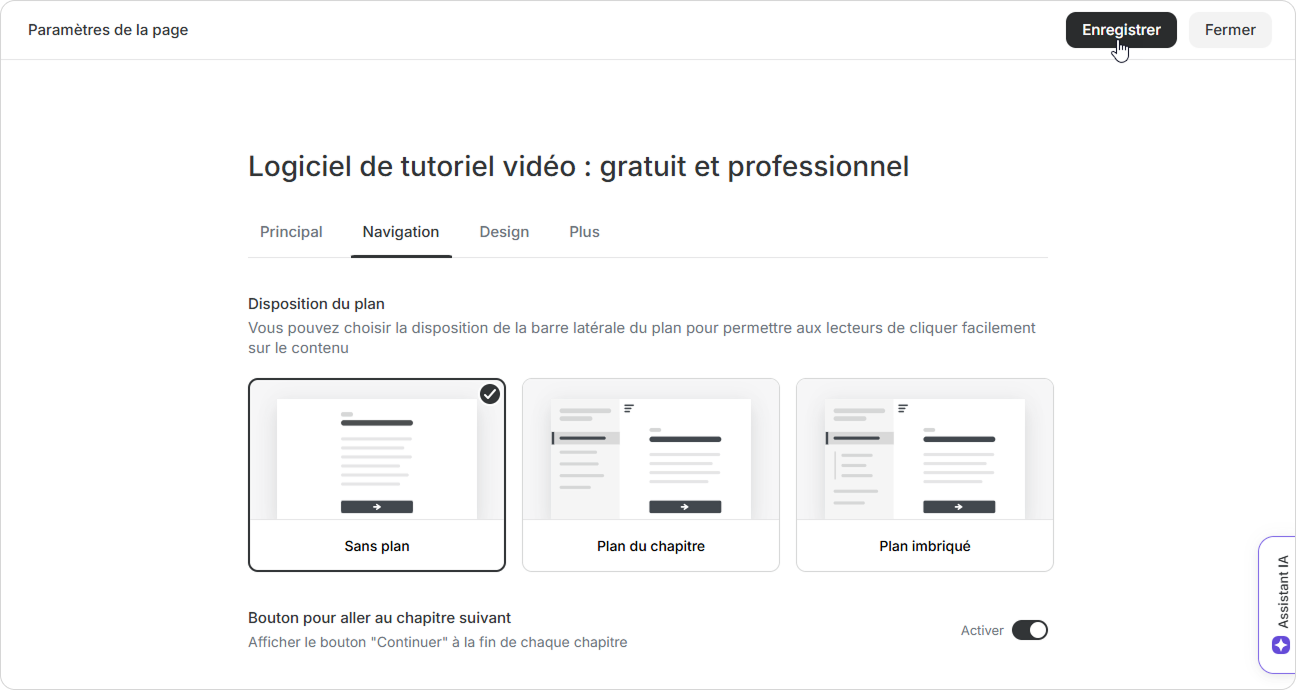1296x690 pixels.
Task: Click the arrow icon in Plan imbriqué preview
Action: pos(959,507)
